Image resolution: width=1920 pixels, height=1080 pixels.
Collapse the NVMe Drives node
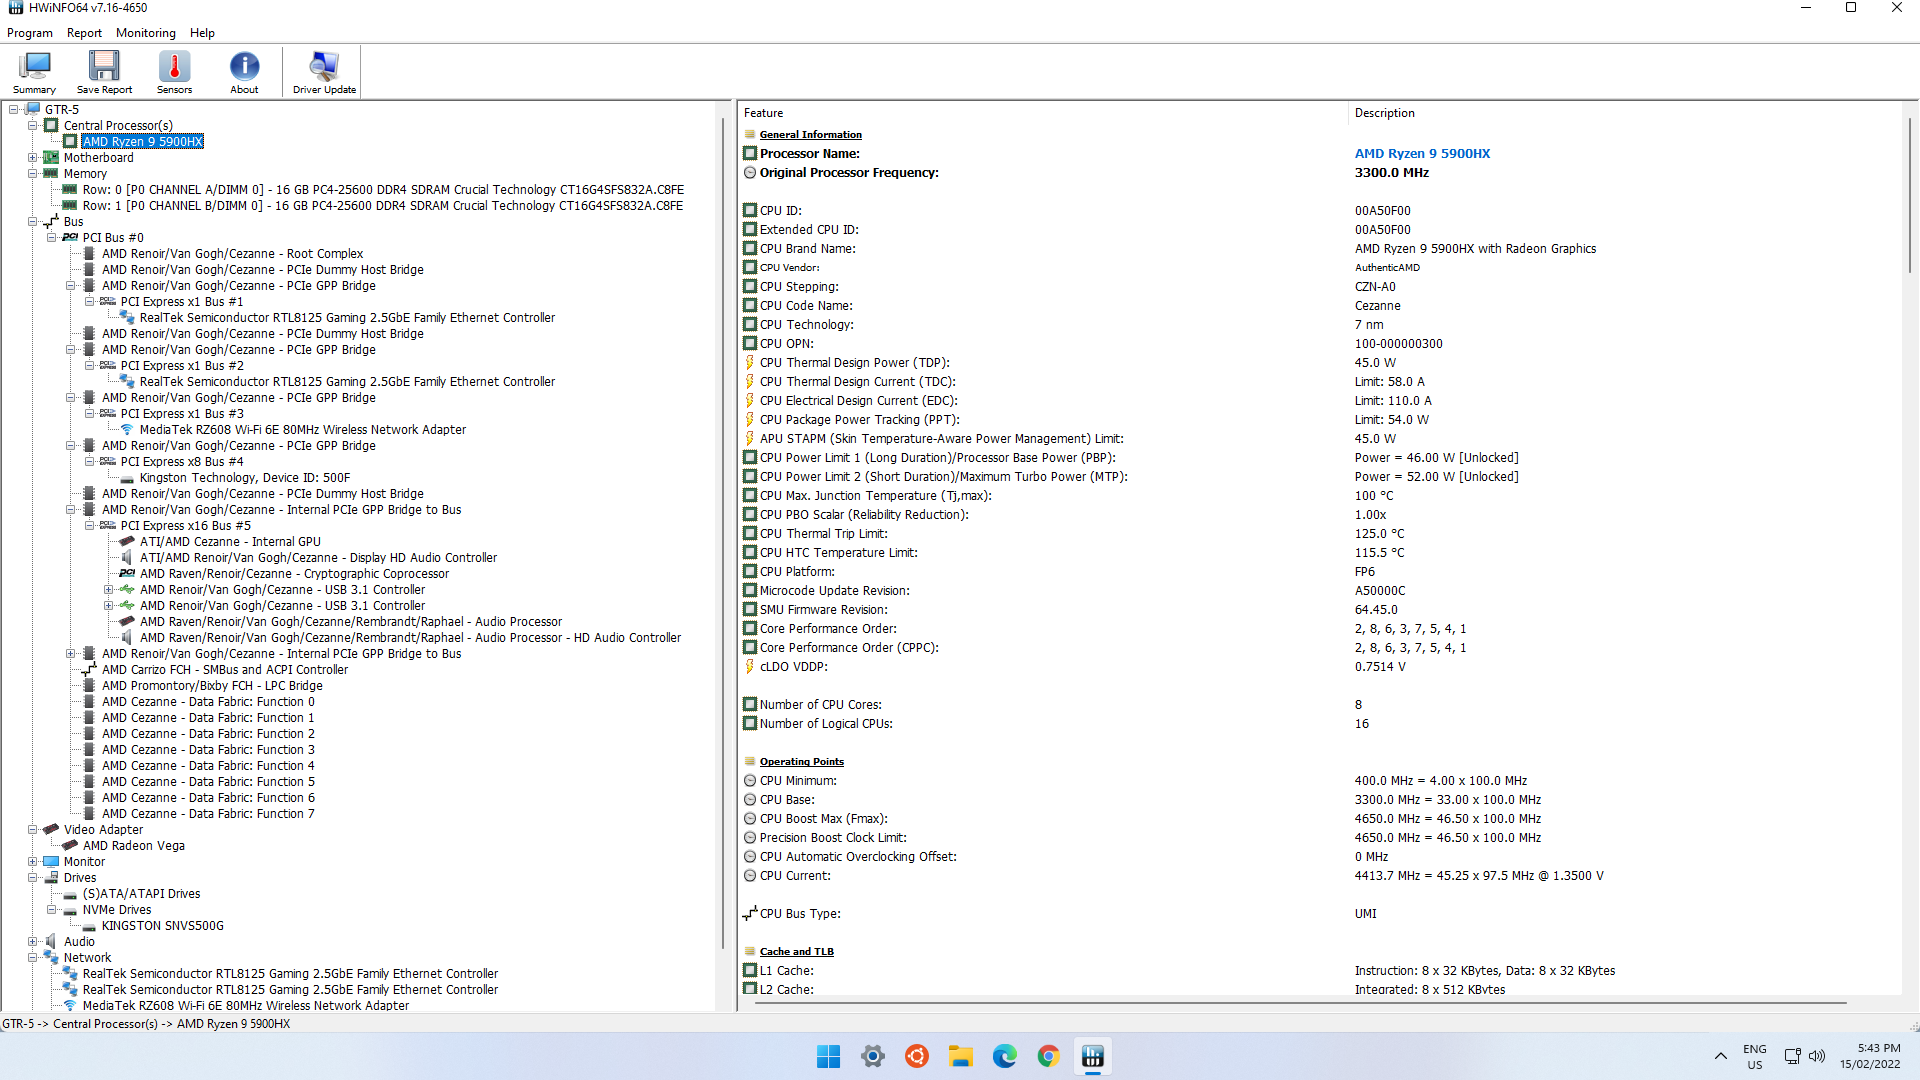tap(52, 910)
